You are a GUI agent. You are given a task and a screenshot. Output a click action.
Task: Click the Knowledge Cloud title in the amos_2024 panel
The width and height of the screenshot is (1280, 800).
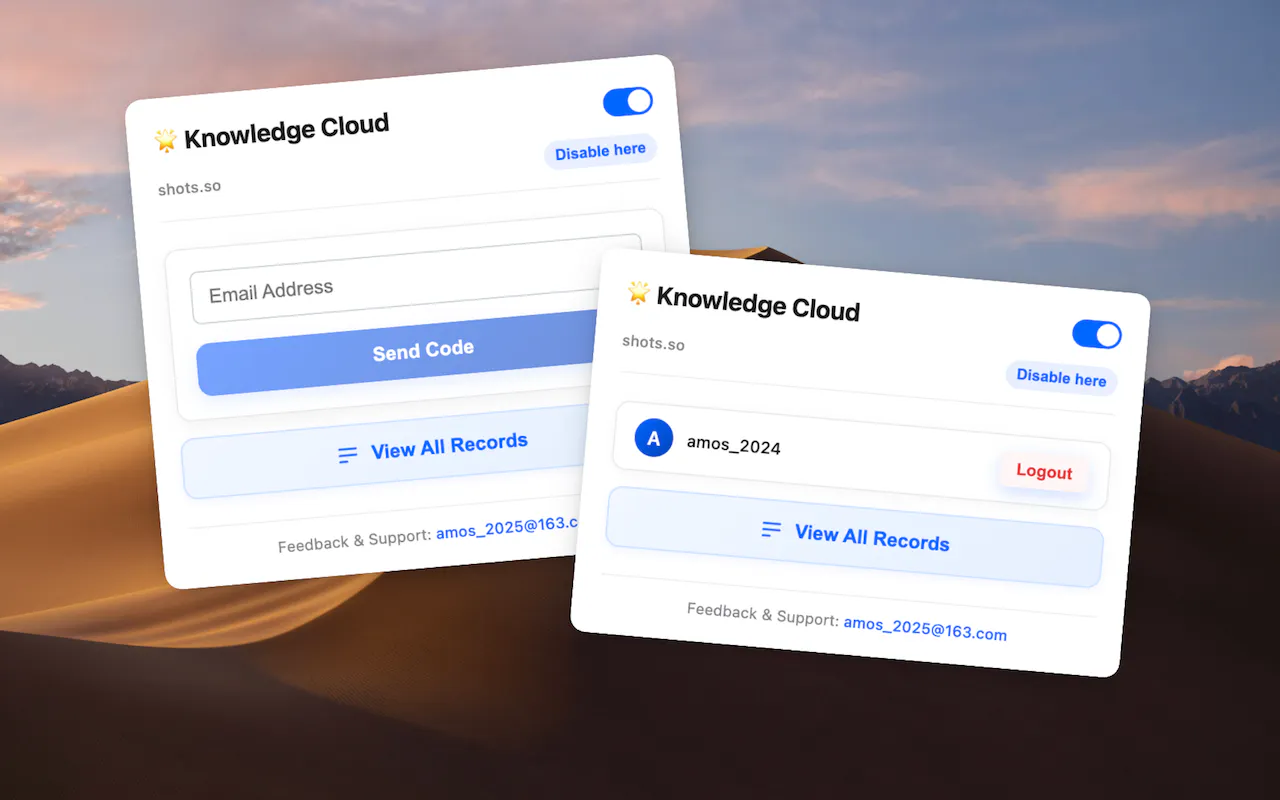click(x=758, y=303)
